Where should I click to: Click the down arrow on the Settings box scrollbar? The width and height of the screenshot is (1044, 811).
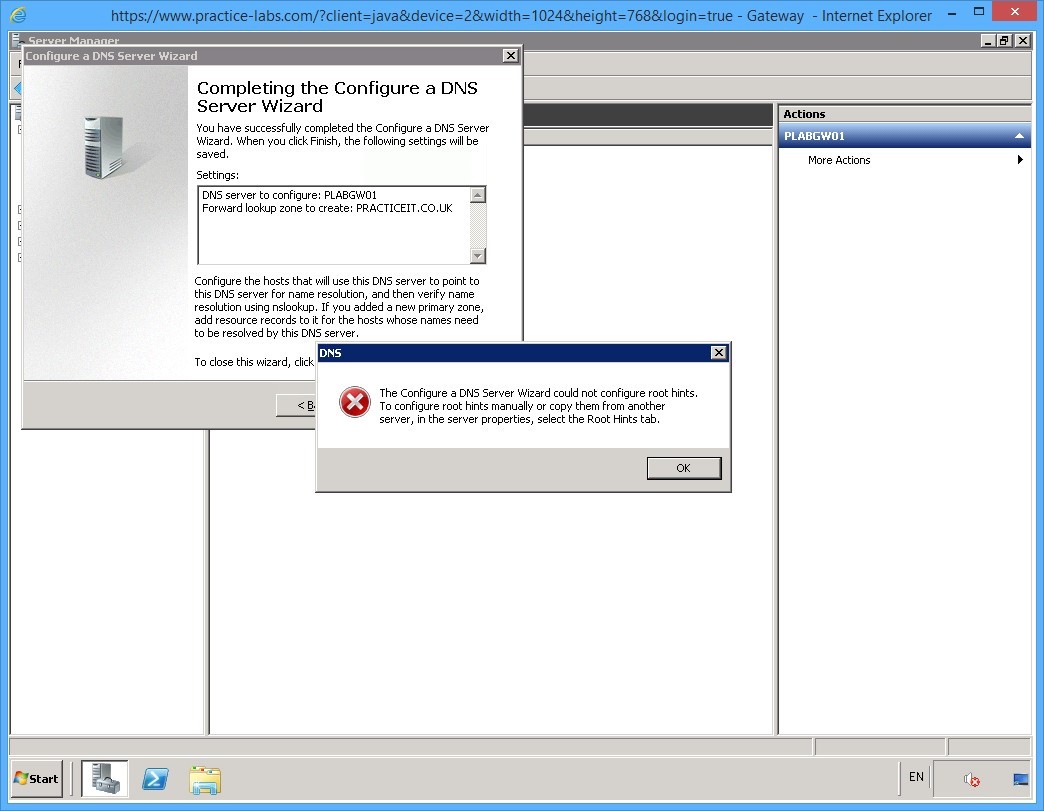480,253
